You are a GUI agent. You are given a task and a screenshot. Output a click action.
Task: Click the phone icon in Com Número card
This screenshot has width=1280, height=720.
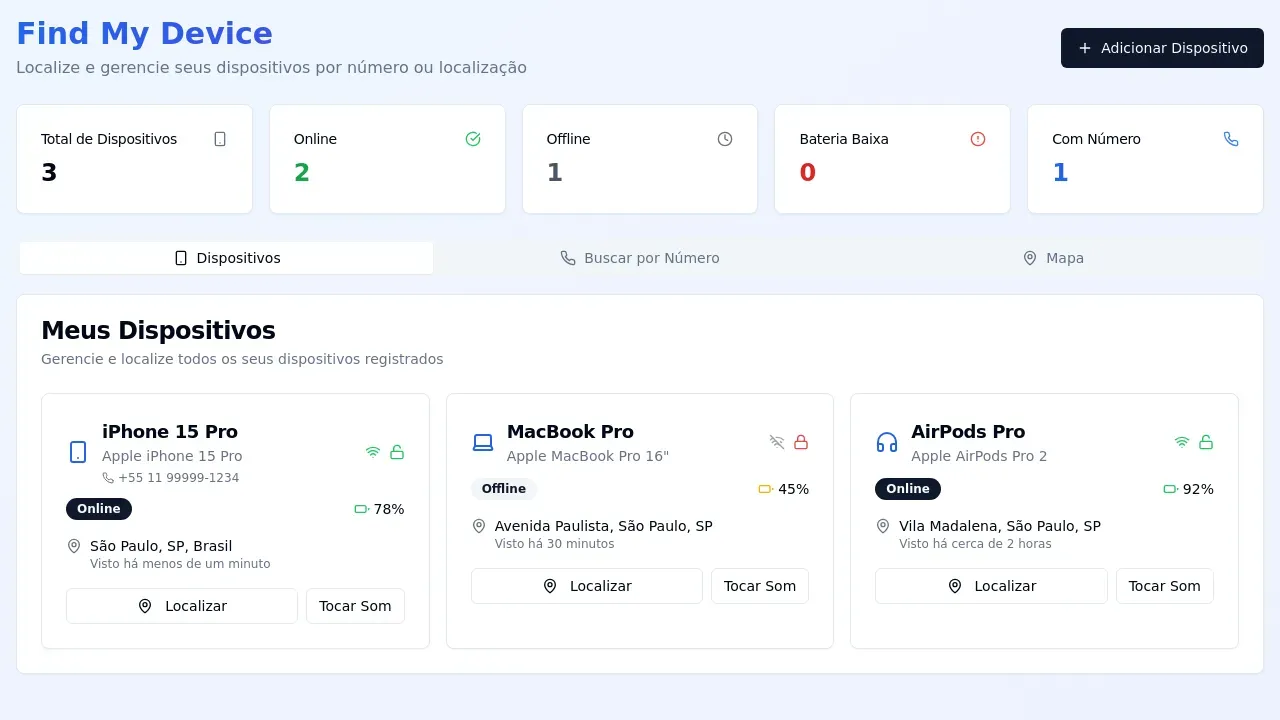(x=1231, y=139)
